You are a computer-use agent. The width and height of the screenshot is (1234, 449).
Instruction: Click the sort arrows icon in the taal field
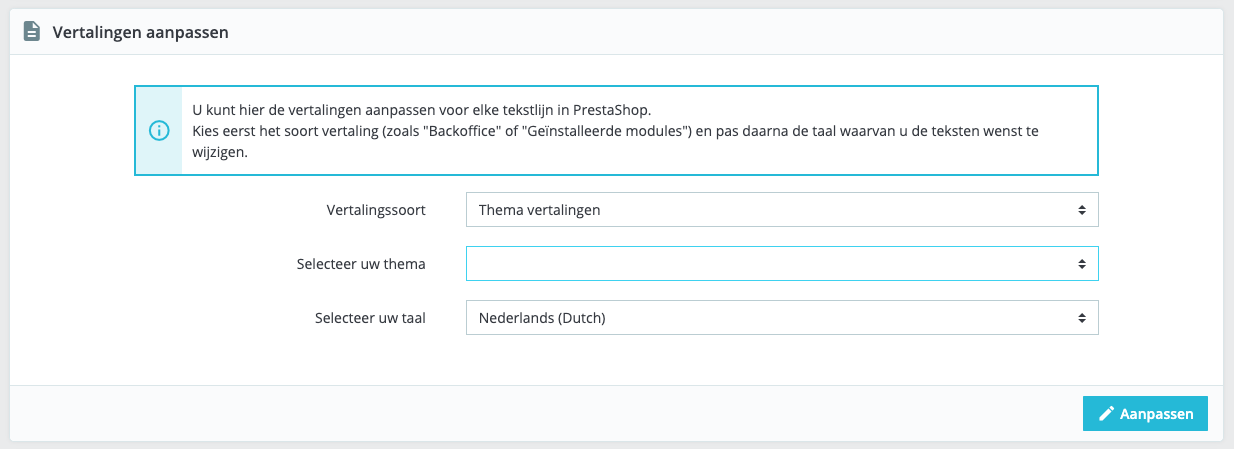1081,318
